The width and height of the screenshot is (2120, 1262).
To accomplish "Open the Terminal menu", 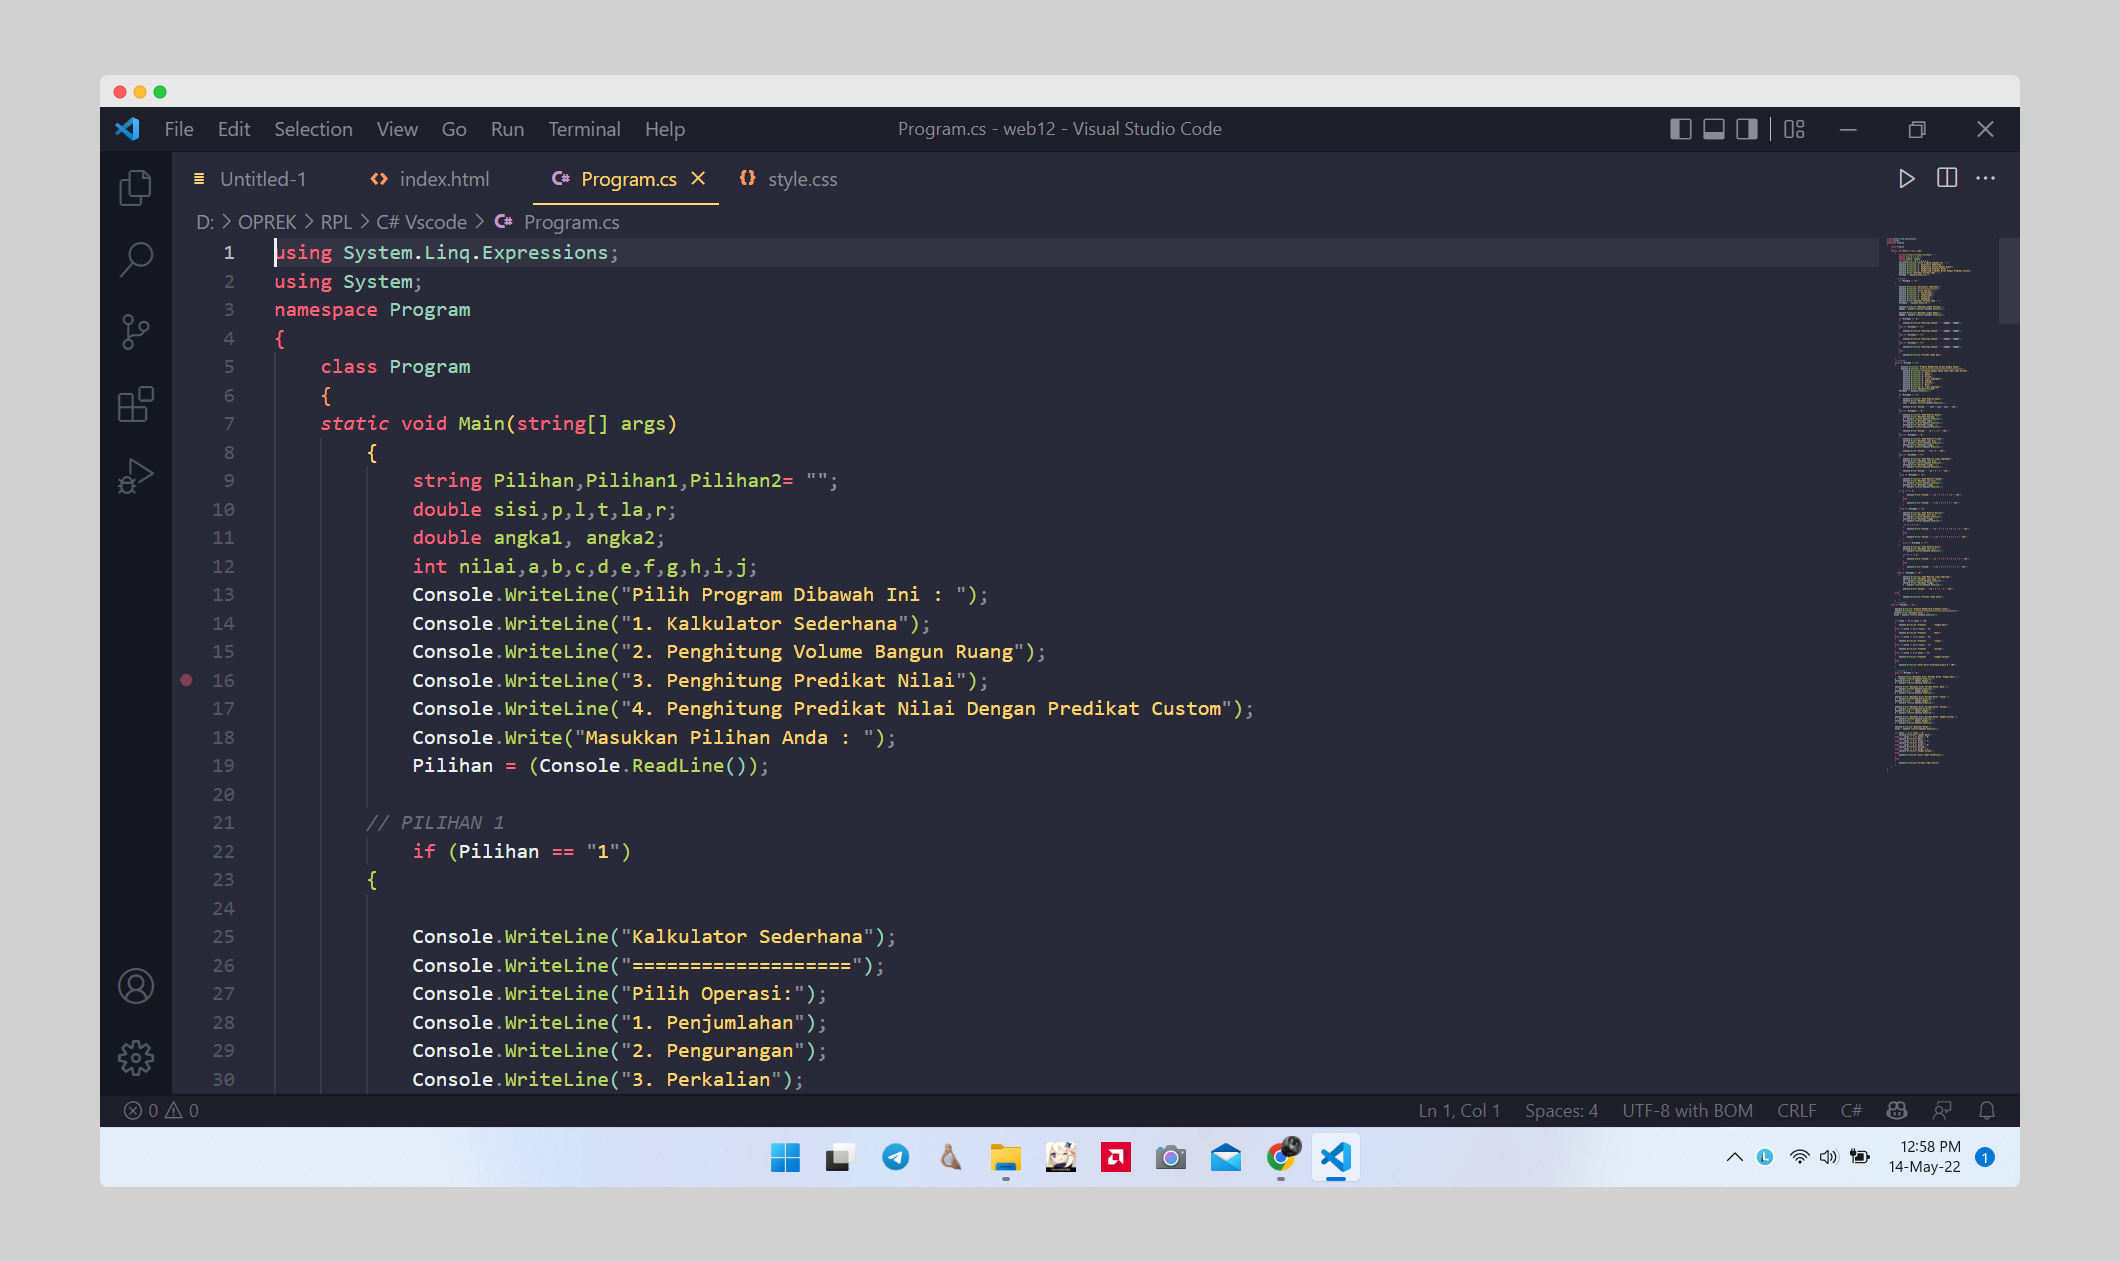I will pyautogui.click(x=584, y=129).
